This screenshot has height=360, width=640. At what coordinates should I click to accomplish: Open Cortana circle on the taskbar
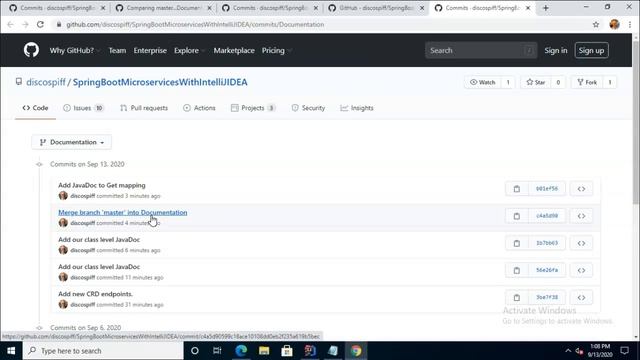click(x=195, y=351)
